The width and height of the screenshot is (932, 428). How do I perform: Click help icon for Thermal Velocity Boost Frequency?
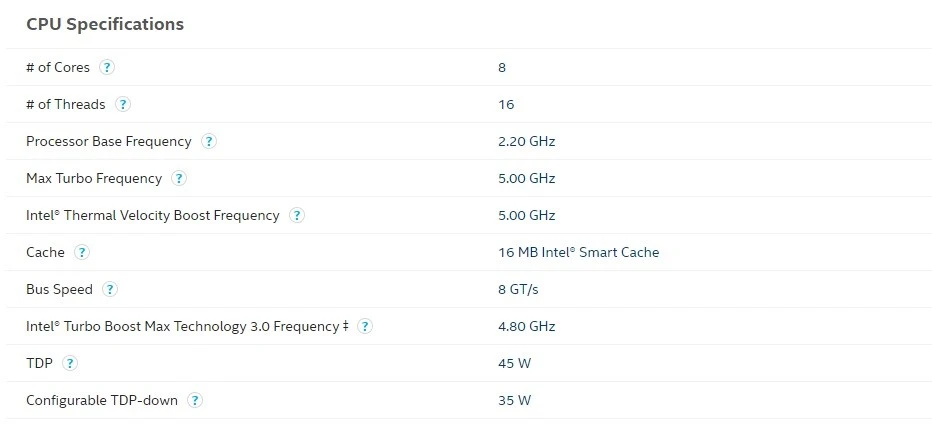pyautogui.click(x=297, y=215)
